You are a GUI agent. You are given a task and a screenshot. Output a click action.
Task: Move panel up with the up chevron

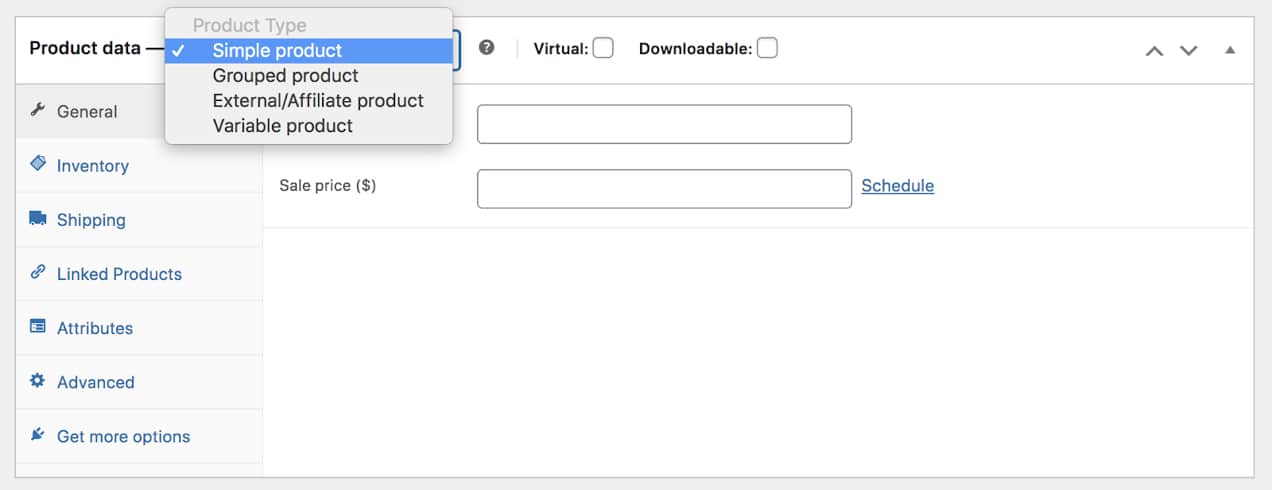tap(1154, 50)
